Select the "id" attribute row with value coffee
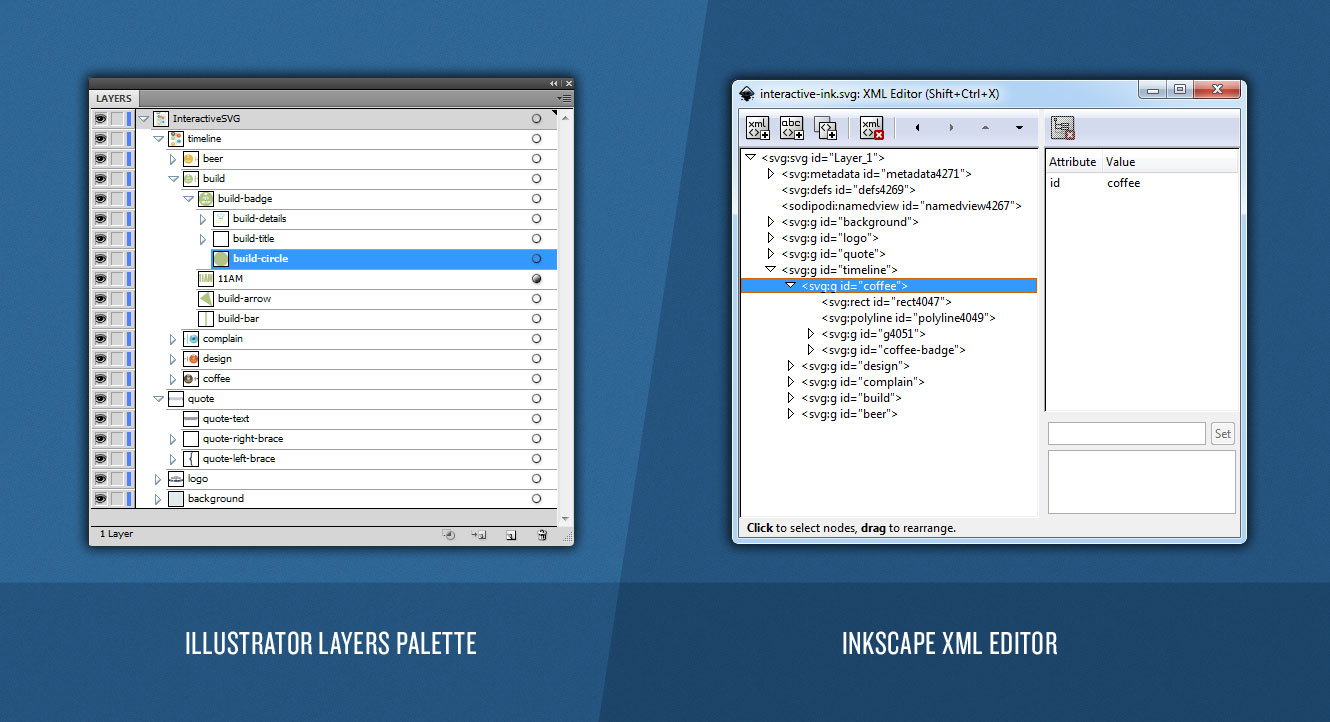 (1143, 183)
